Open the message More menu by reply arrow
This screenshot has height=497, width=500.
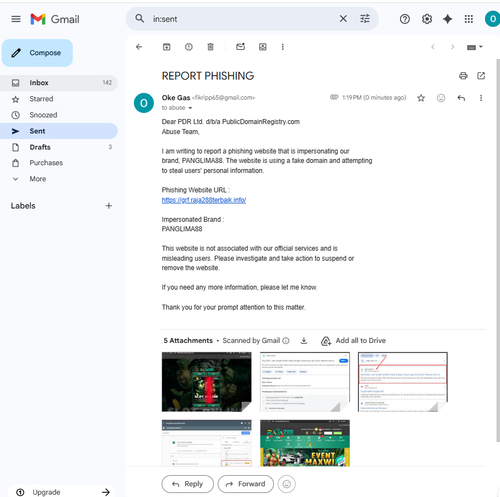point(481,98)
